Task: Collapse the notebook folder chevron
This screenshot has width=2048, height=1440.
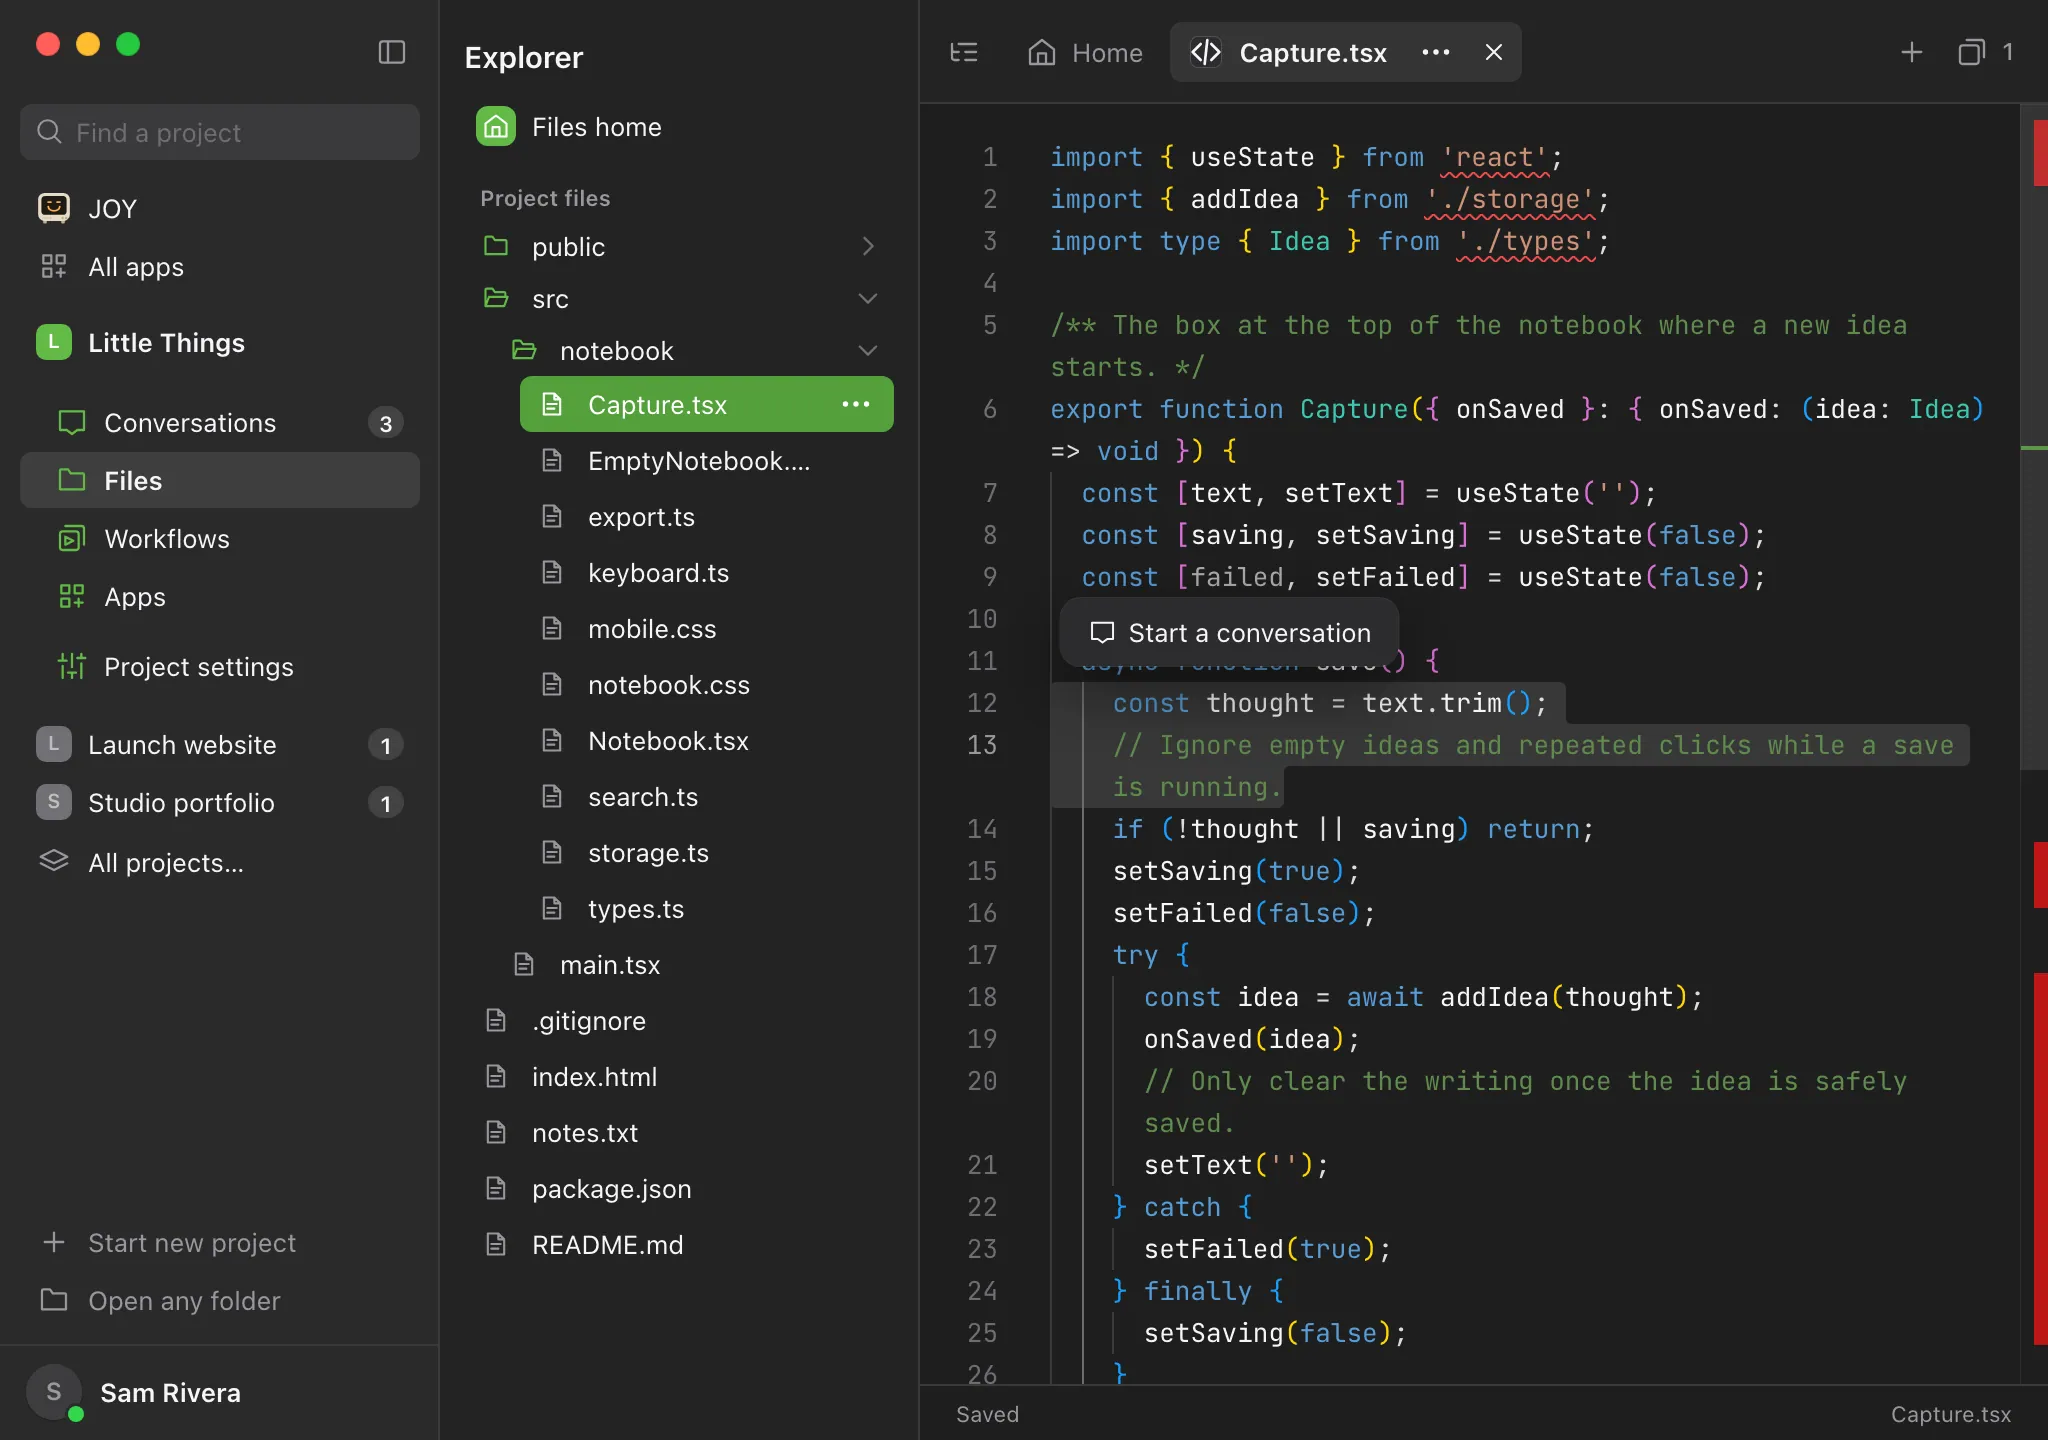Action: tap(867, 350)
